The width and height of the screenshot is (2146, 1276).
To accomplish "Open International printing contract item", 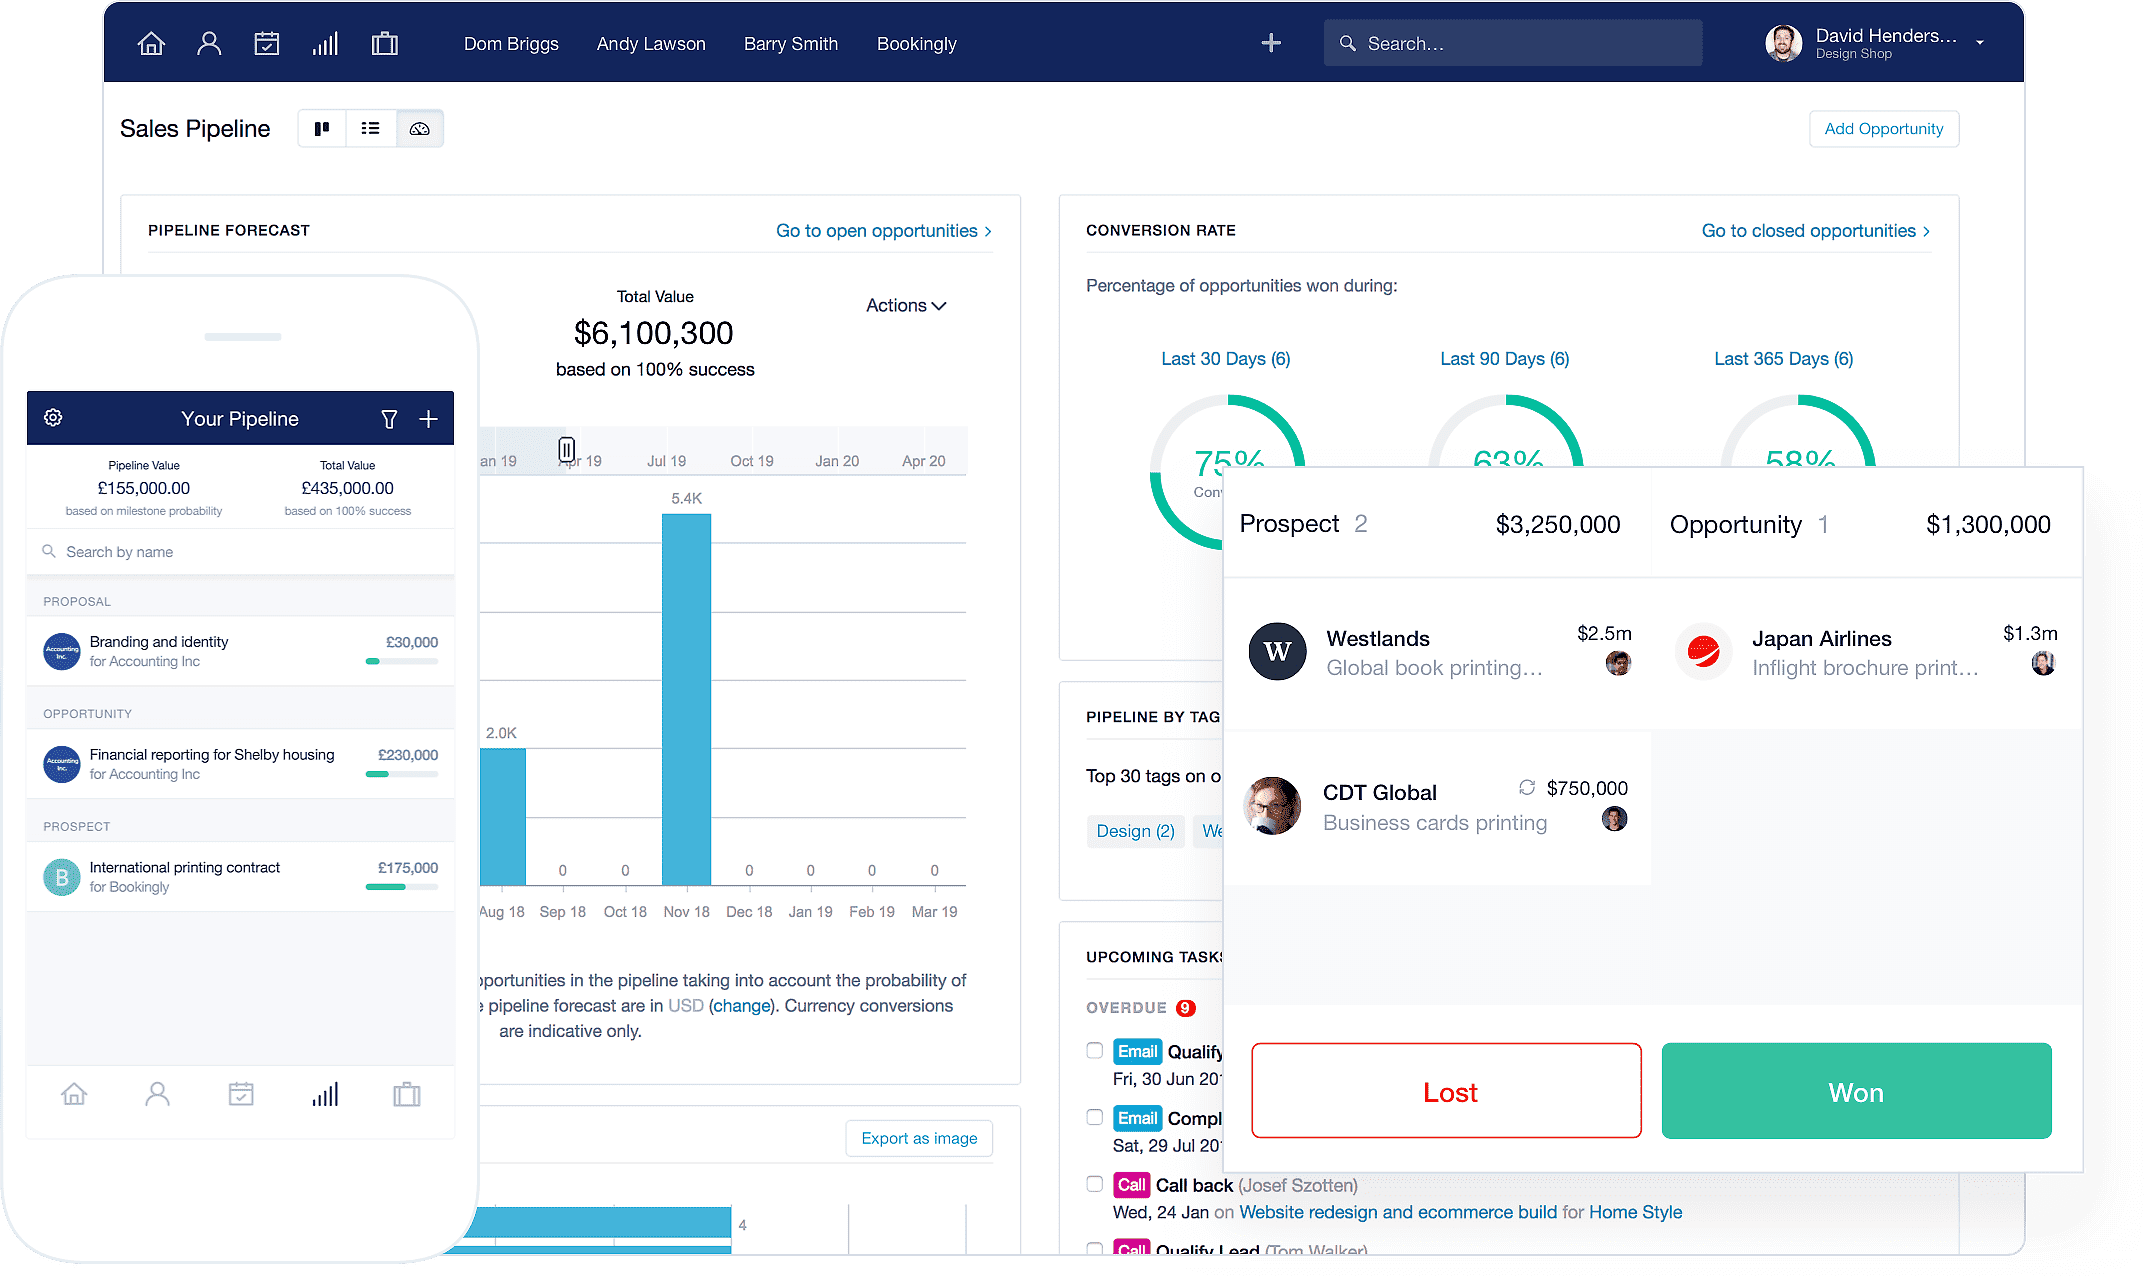I will [240, 877].
